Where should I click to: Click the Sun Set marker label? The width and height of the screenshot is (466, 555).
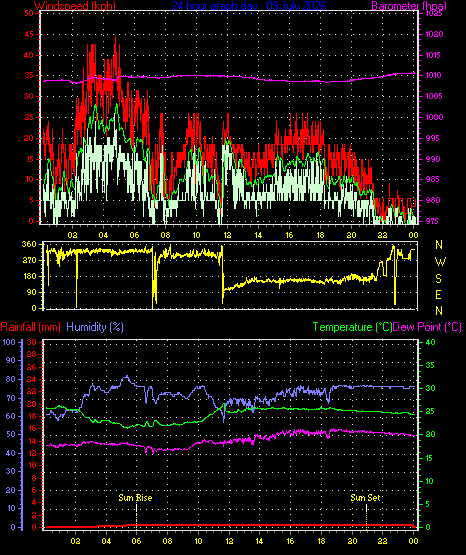[x=365, y=498]
